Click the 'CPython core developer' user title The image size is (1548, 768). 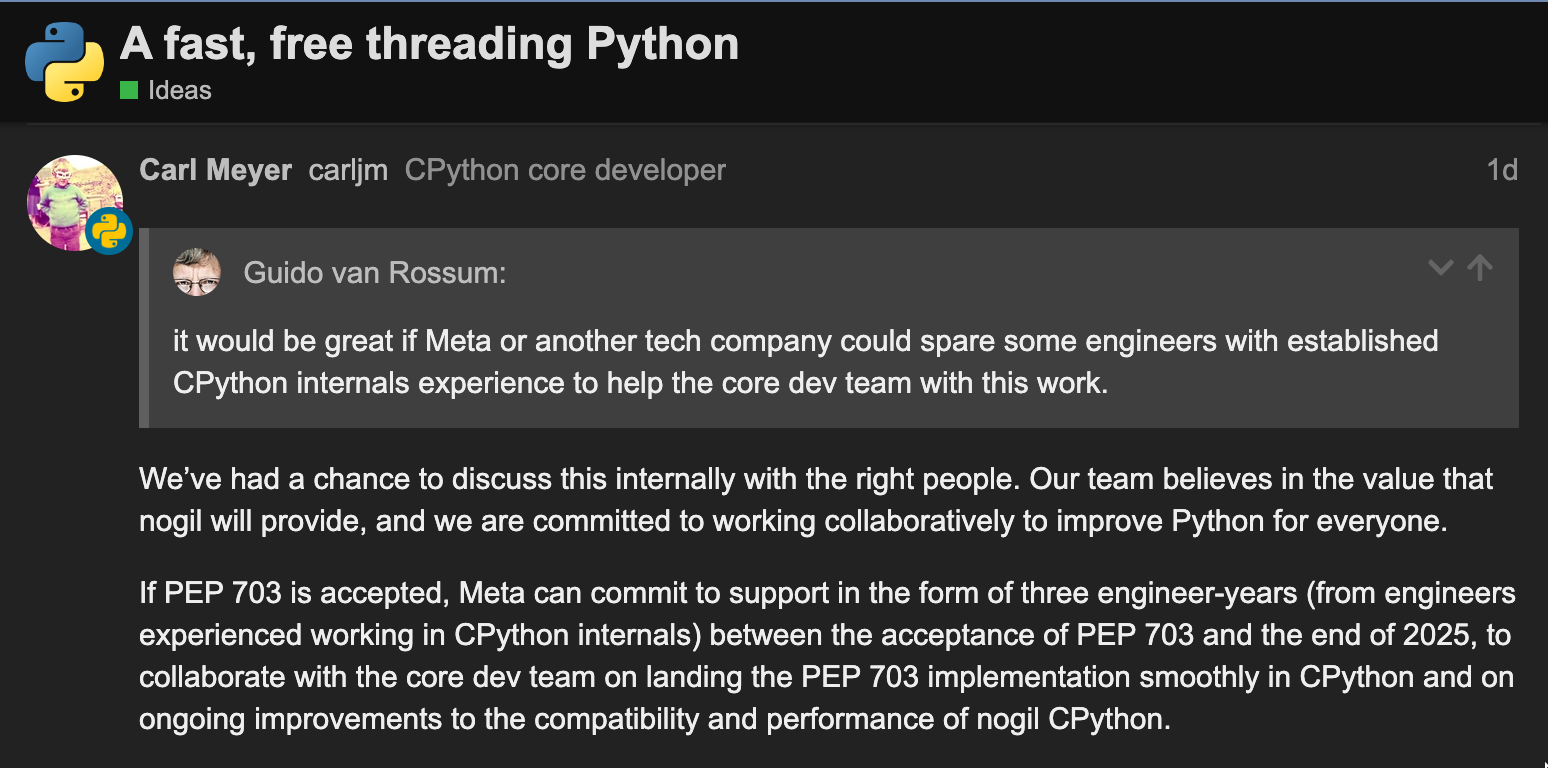tap(565, 170)
